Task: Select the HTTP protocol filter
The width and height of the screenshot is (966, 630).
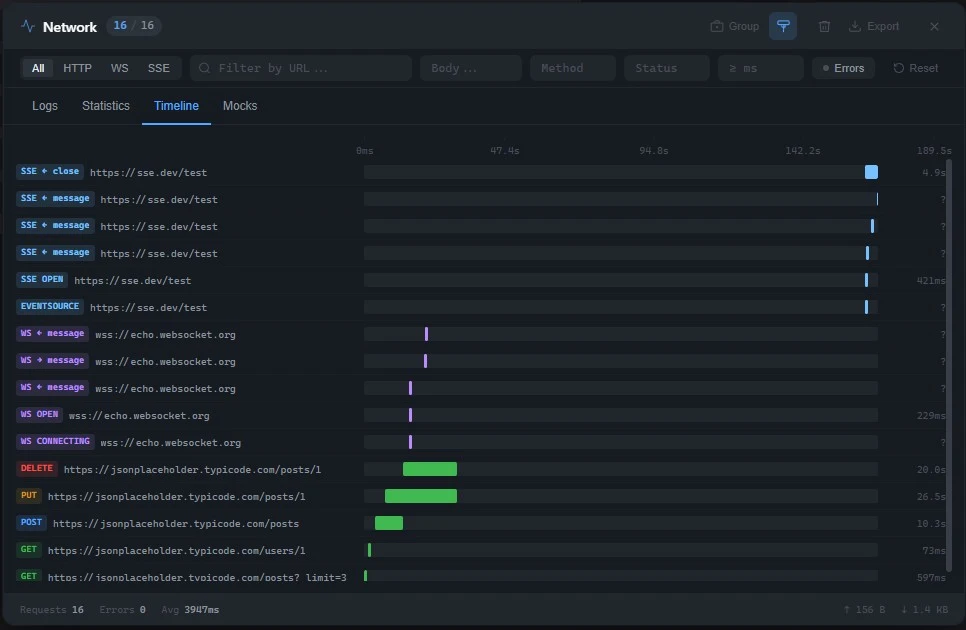Action: [x=77, y=68]
